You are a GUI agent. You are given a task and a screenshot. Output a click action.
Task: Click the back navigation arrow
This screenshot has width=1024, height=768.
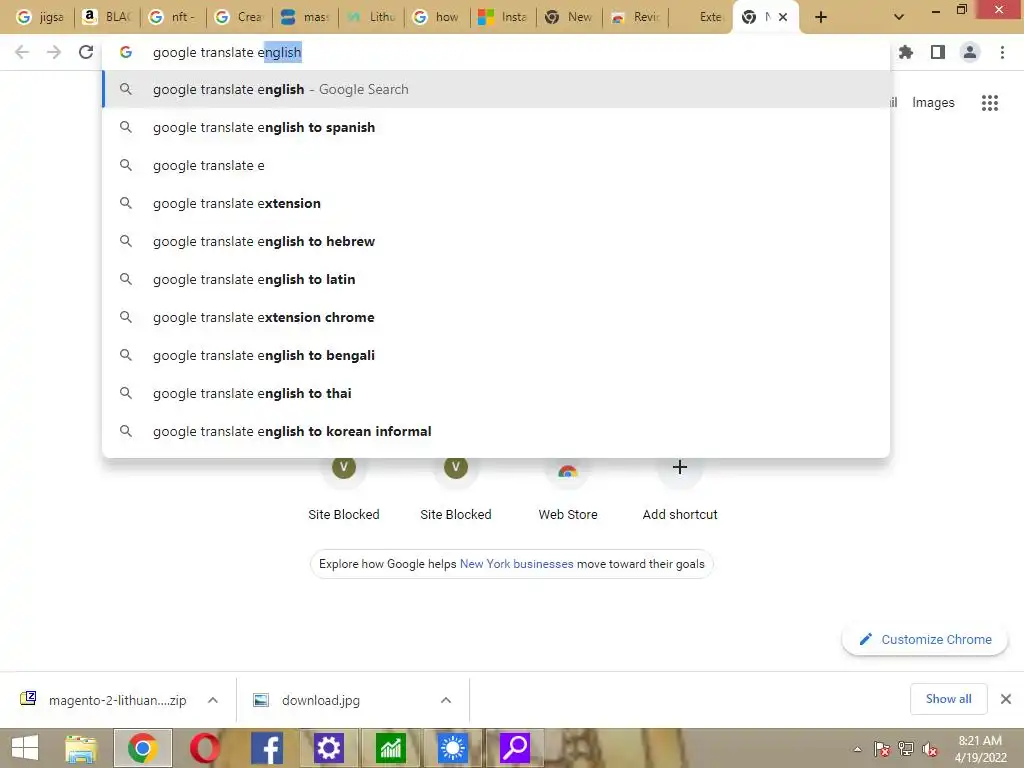pyautogui.click(x=22, y=52)
